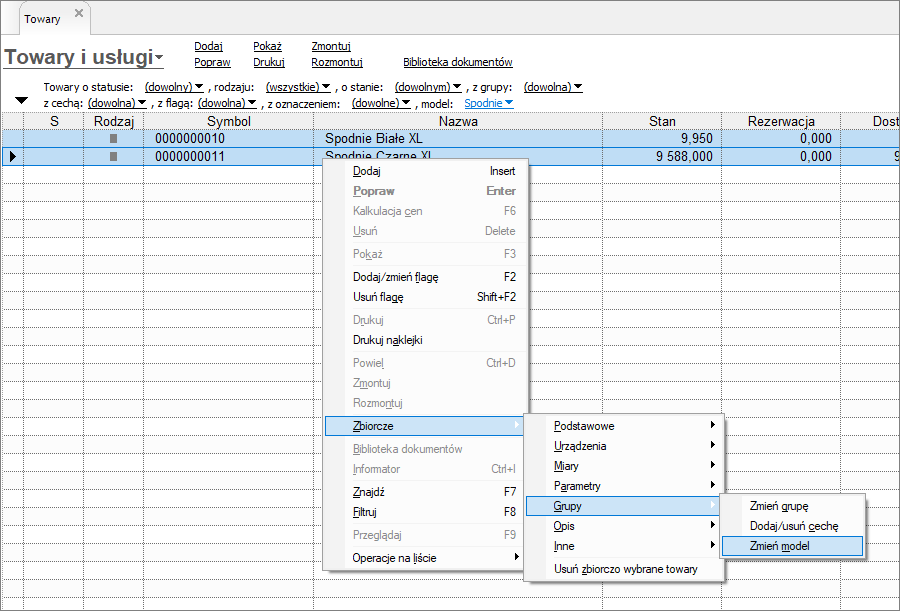Image resolution: width=900 pixels, height=611 pixels.
Task: Click the Biblioteka dokumentów link at top
Action: (x=457, y=62)
